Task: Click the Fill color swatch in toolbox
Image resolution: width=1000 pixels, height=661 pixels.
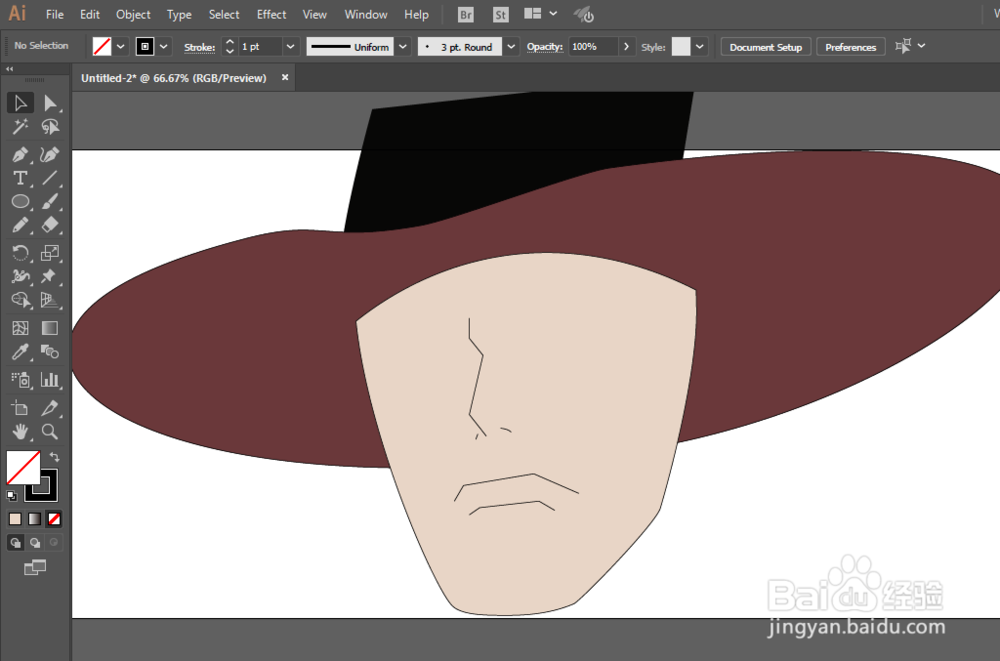Action: click(22, 467)
